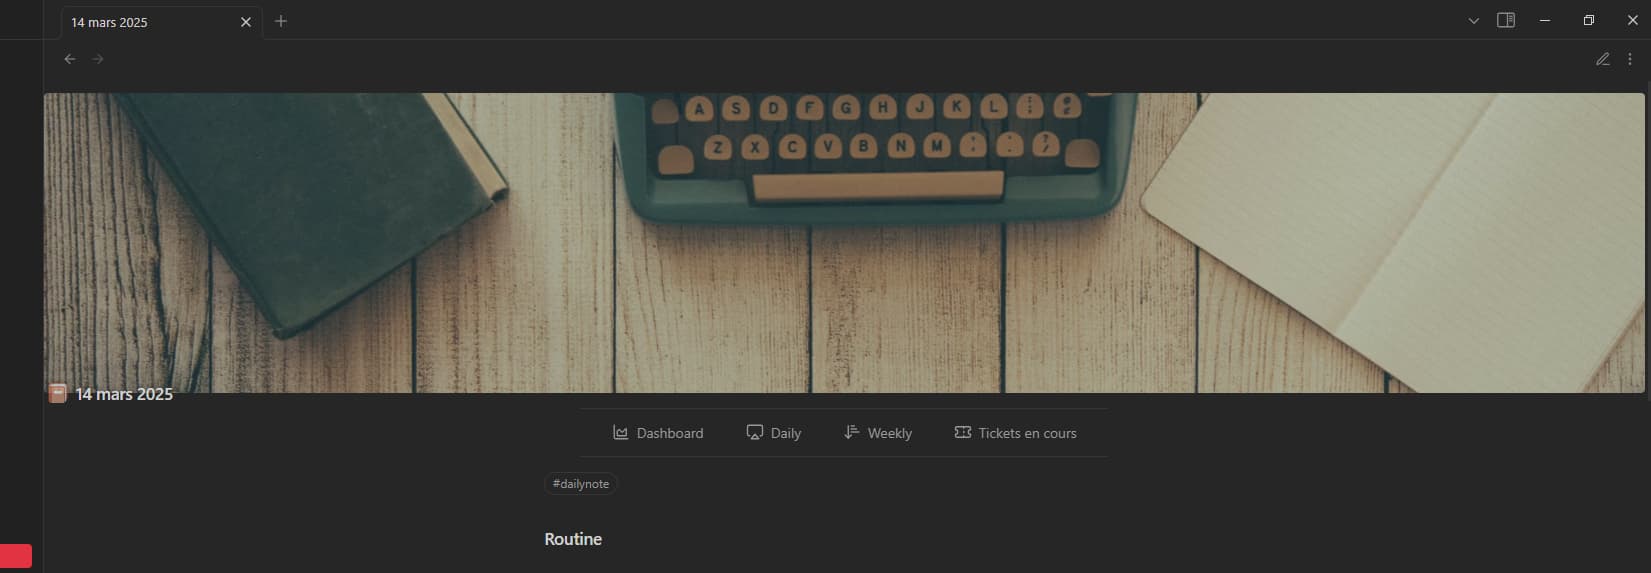Viewport: 1651px width, 573px height.
Task: Click the ticket icon beside Tickets en cours
Action: 963,432
